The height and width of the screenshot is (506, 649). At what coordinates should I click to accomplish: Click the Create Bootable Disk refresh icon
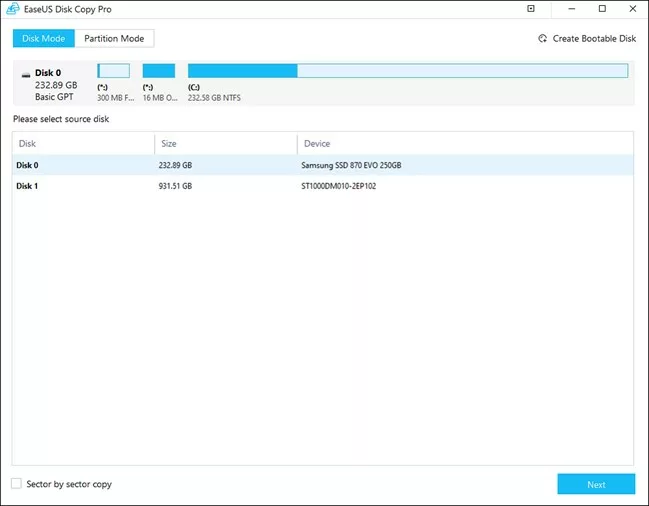click(x=542, y=38)
